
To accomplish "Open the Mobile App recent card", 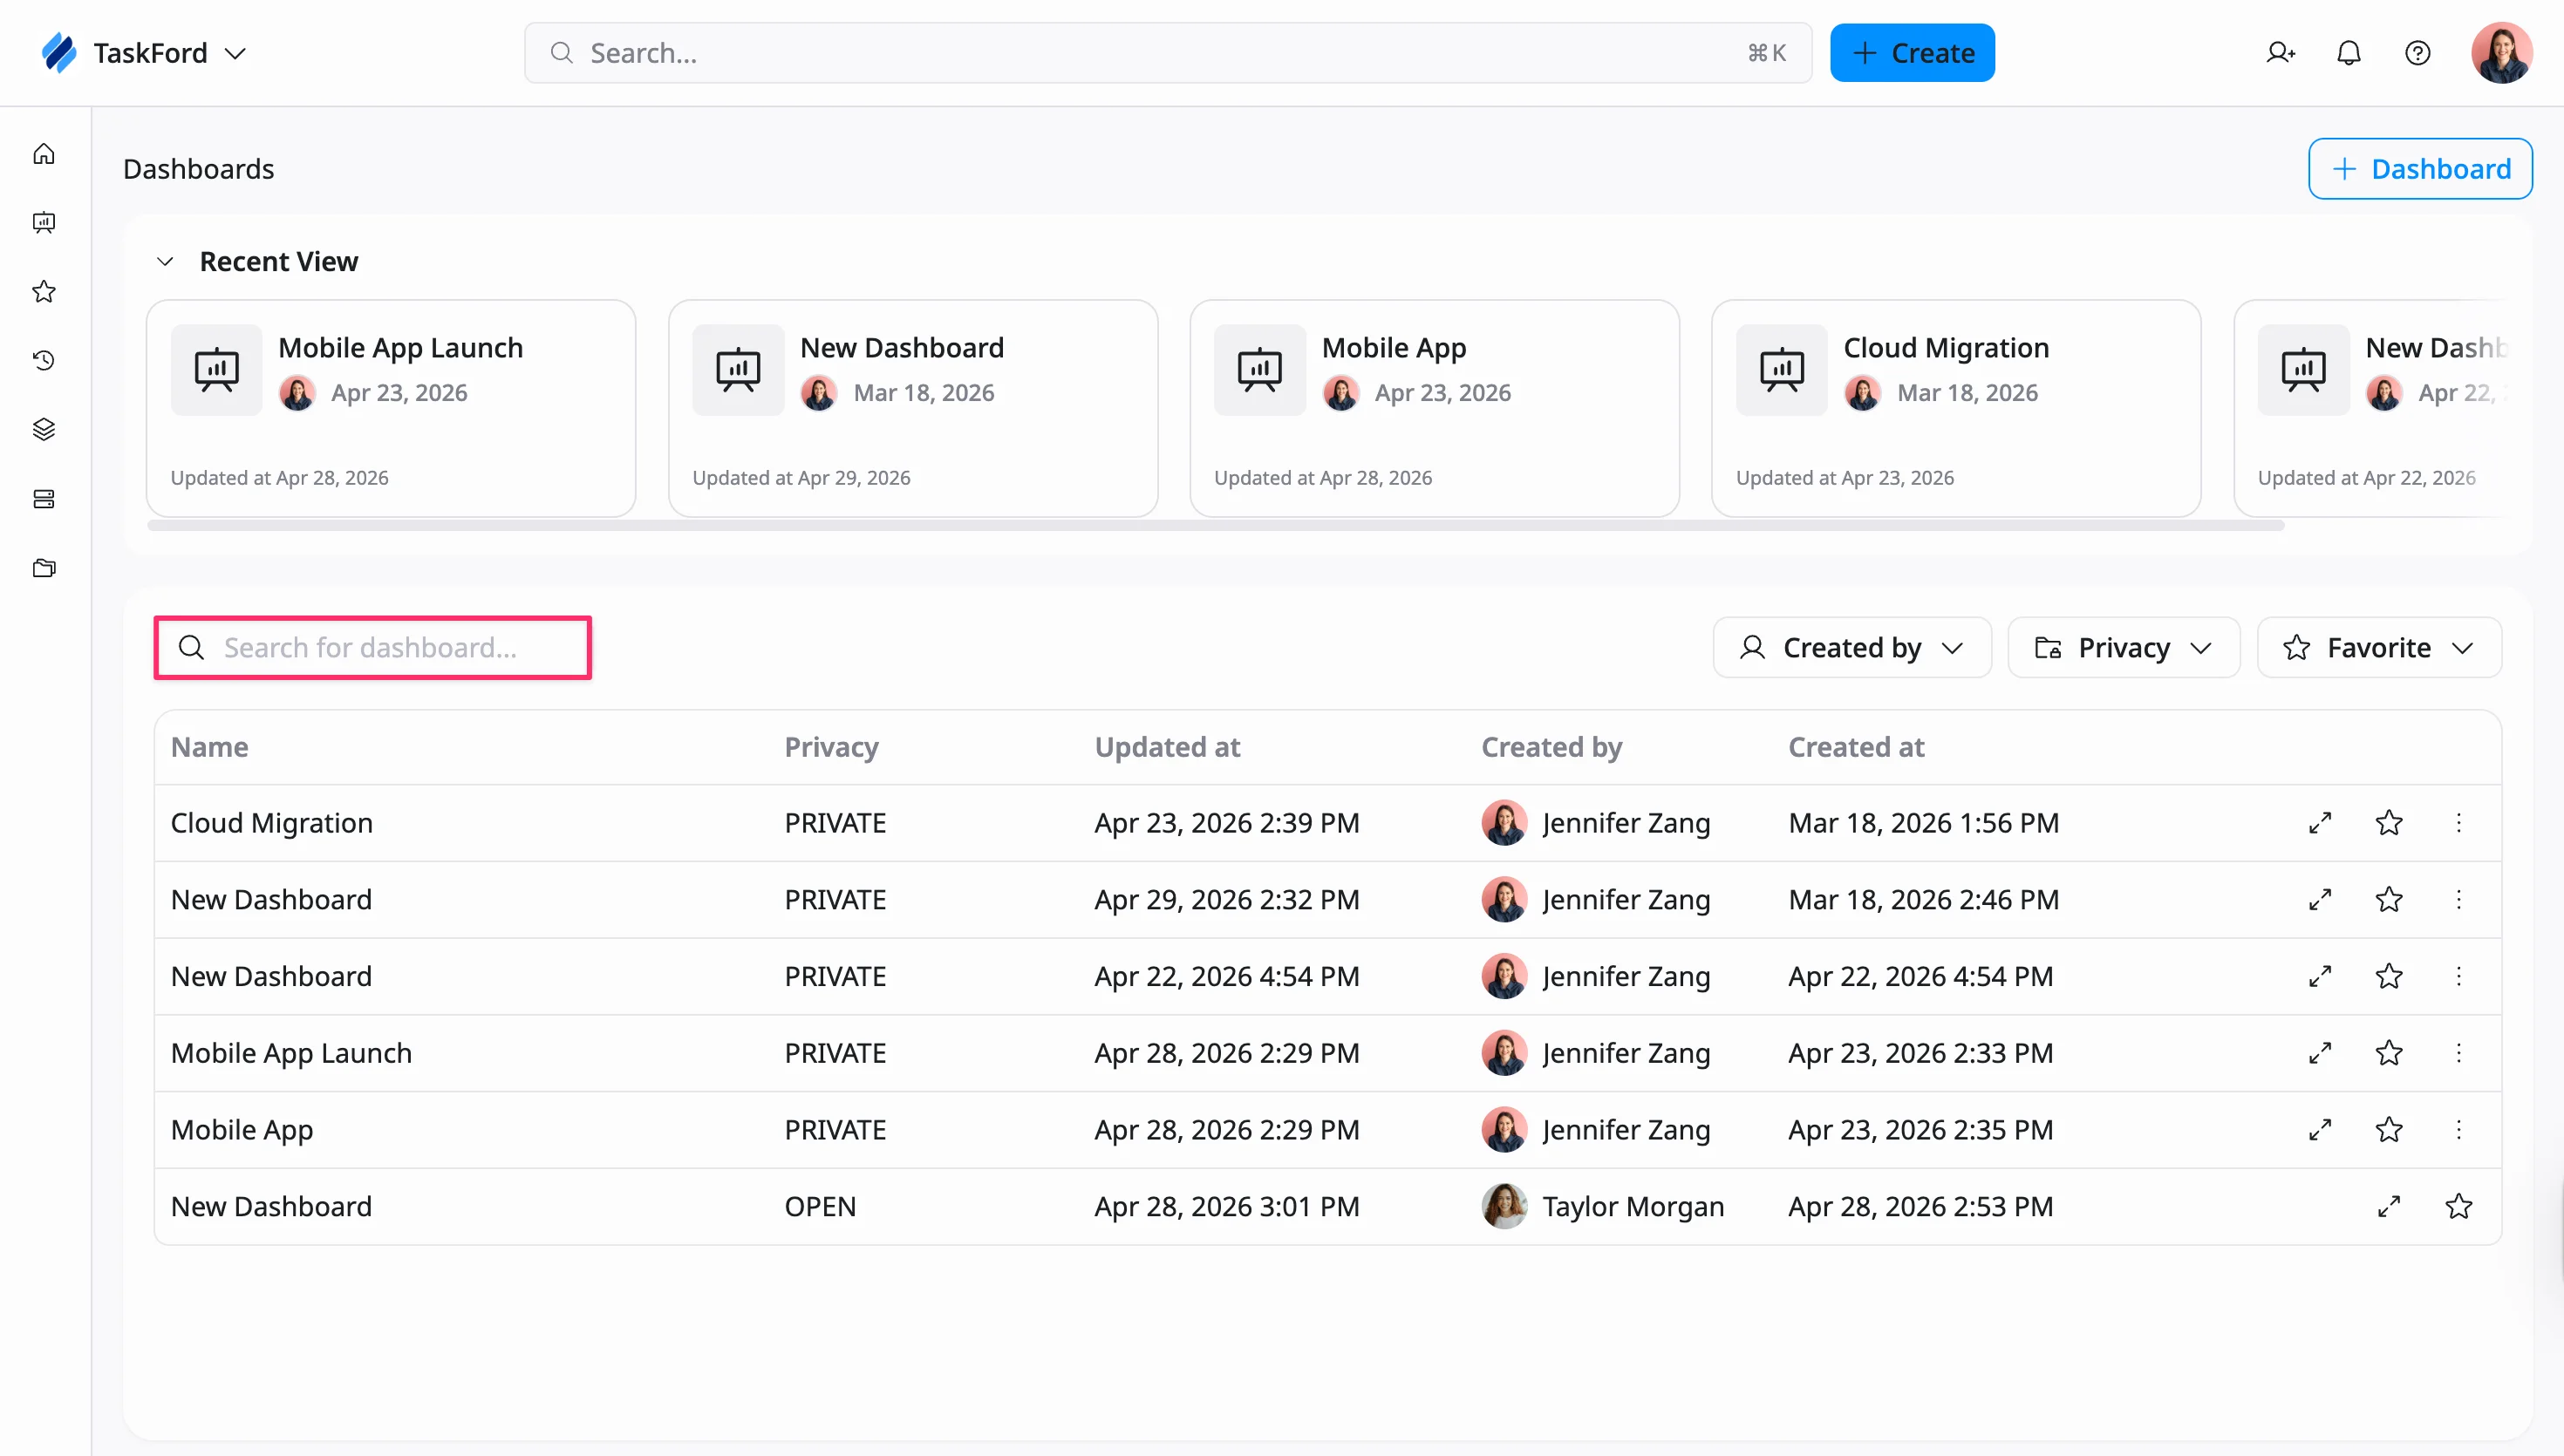I will coord(1434,409).
